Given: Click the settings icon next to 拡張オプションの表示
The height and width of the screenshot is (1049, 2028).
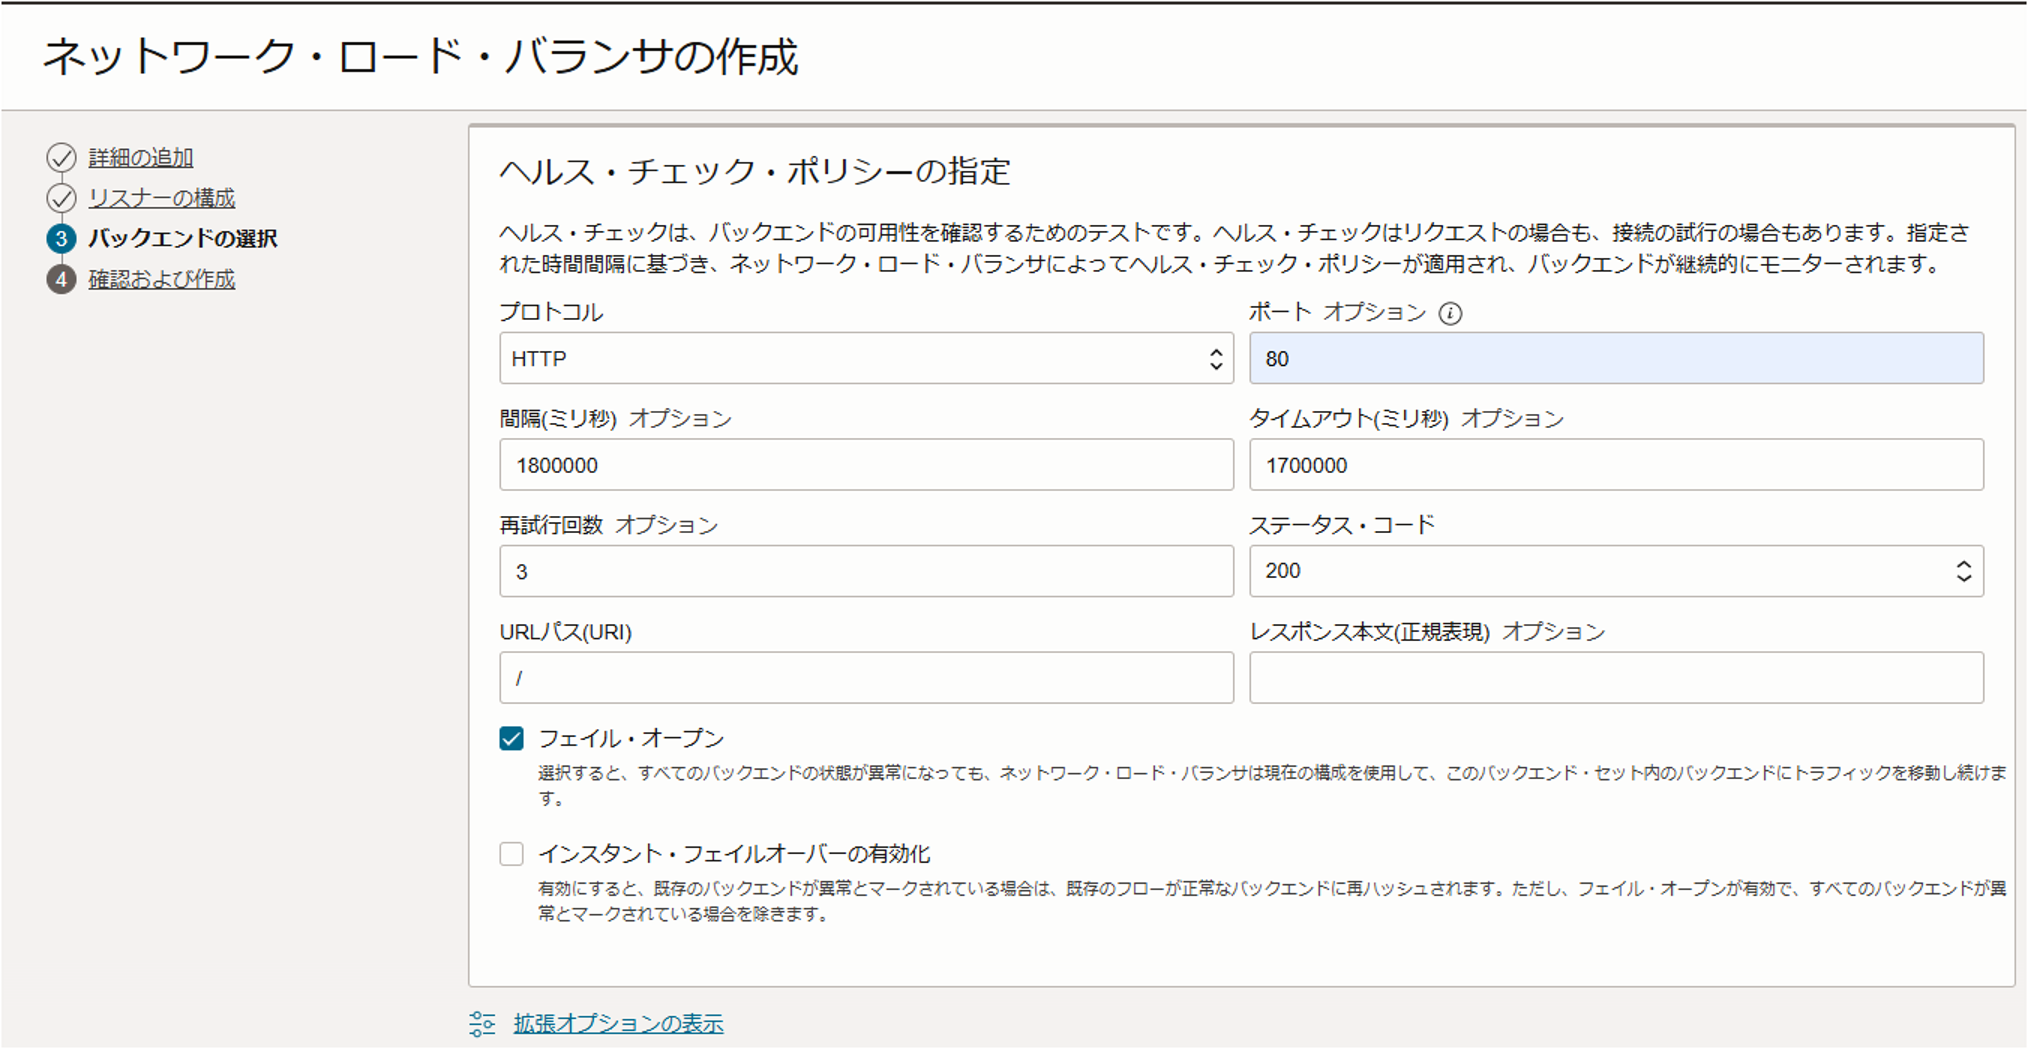Looking at the screenshot, I should coord(483,1023).
